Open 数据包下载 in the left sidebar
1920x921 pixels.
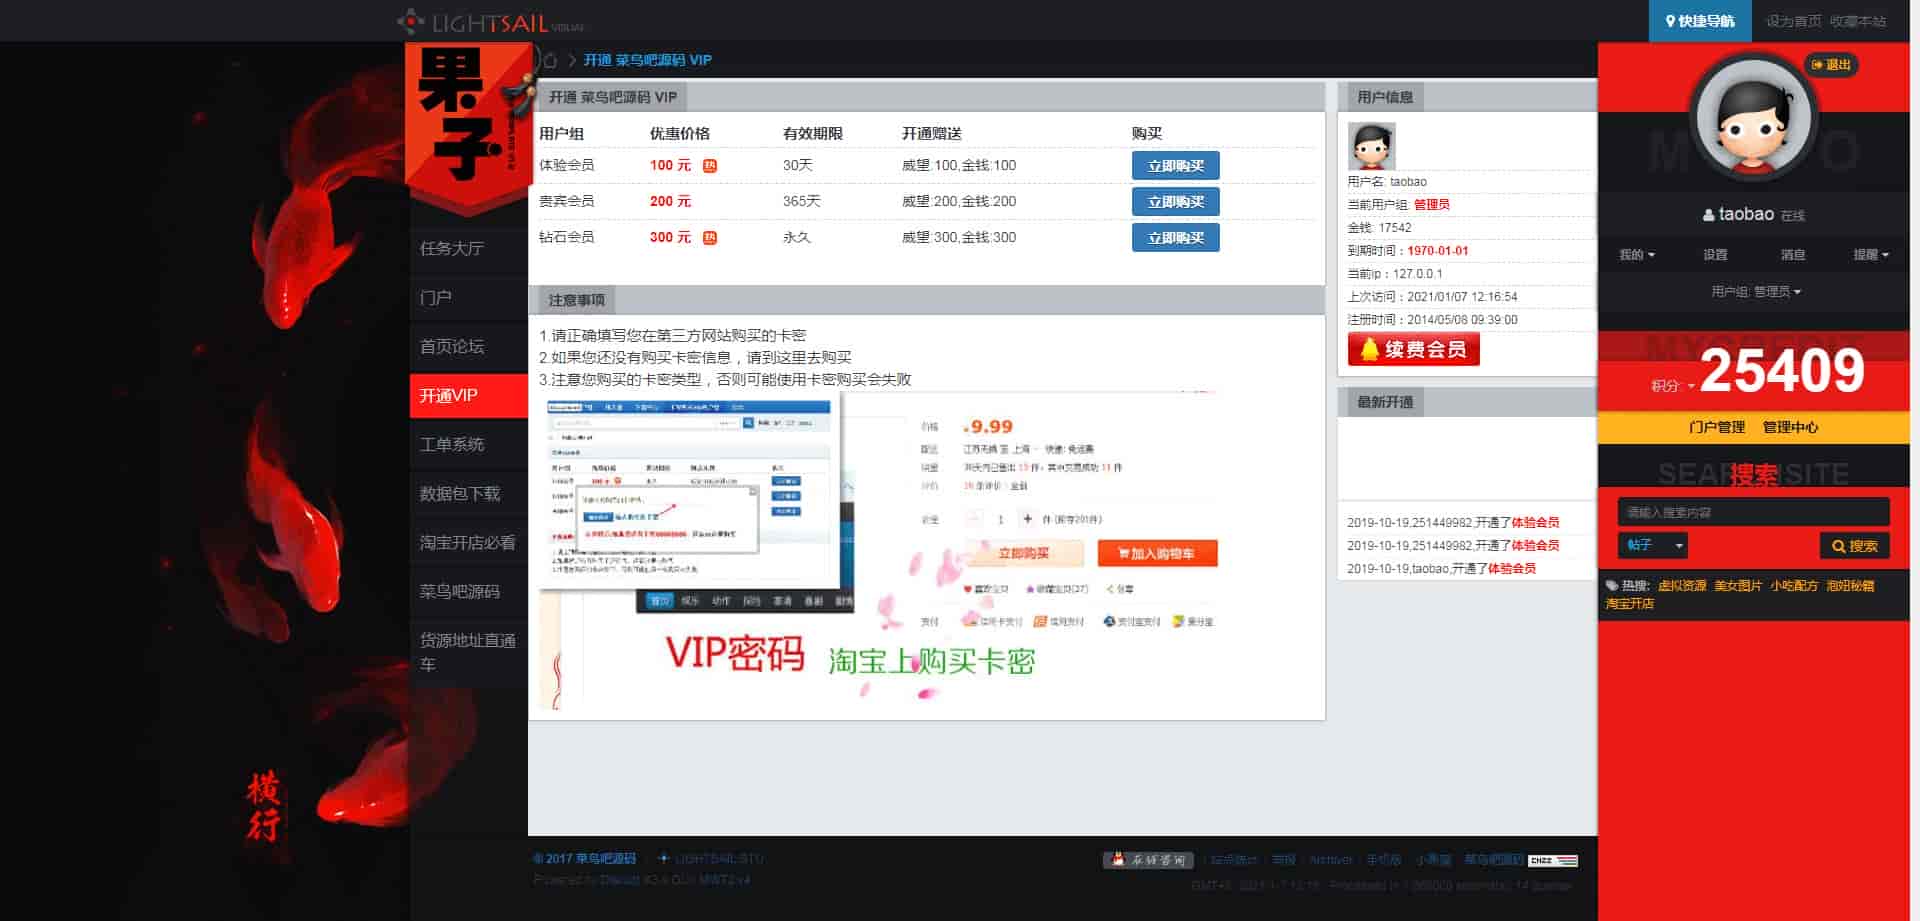coord(468,493)
